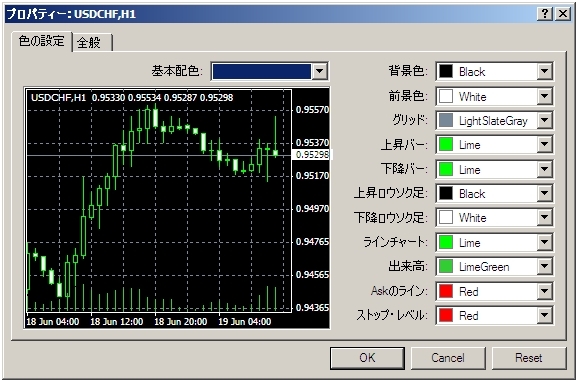The width and height of the screenshot is (578, 382).
Task: Expand the ラインチャート Lime dropdown
Action: 544,242
